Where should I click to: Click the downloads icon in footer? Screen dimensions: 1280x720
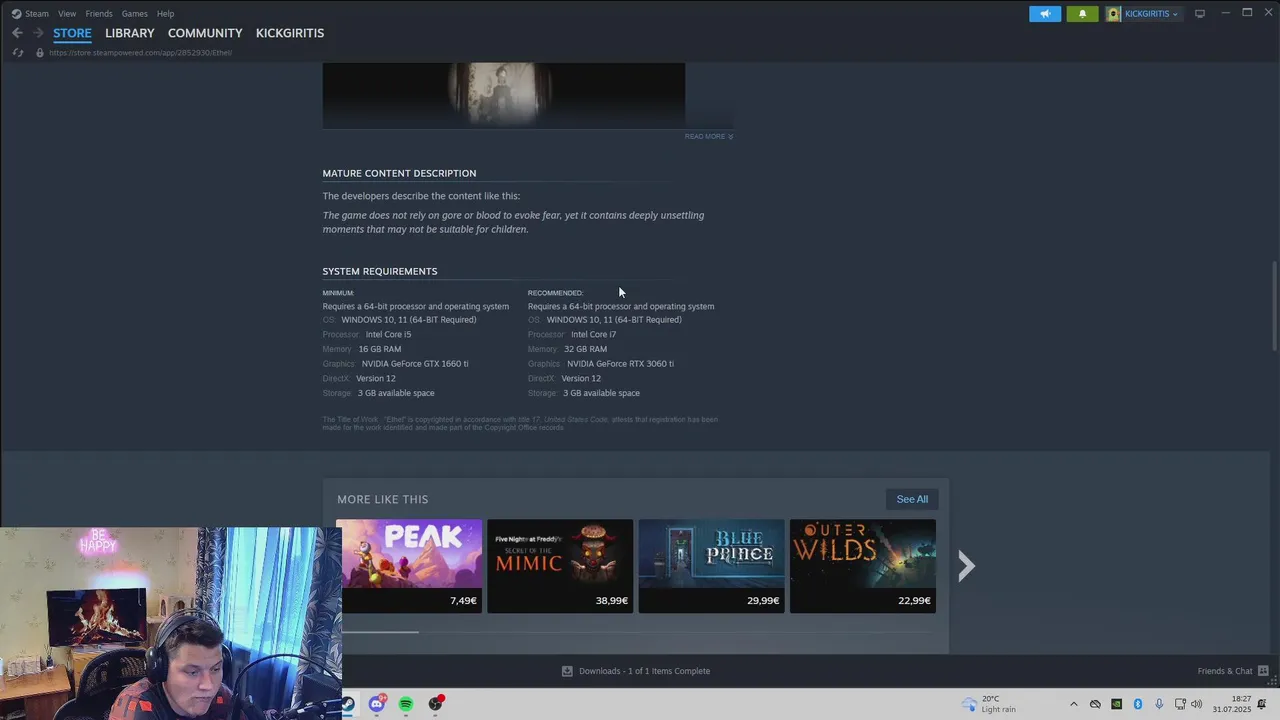click(x=567, y=671)
